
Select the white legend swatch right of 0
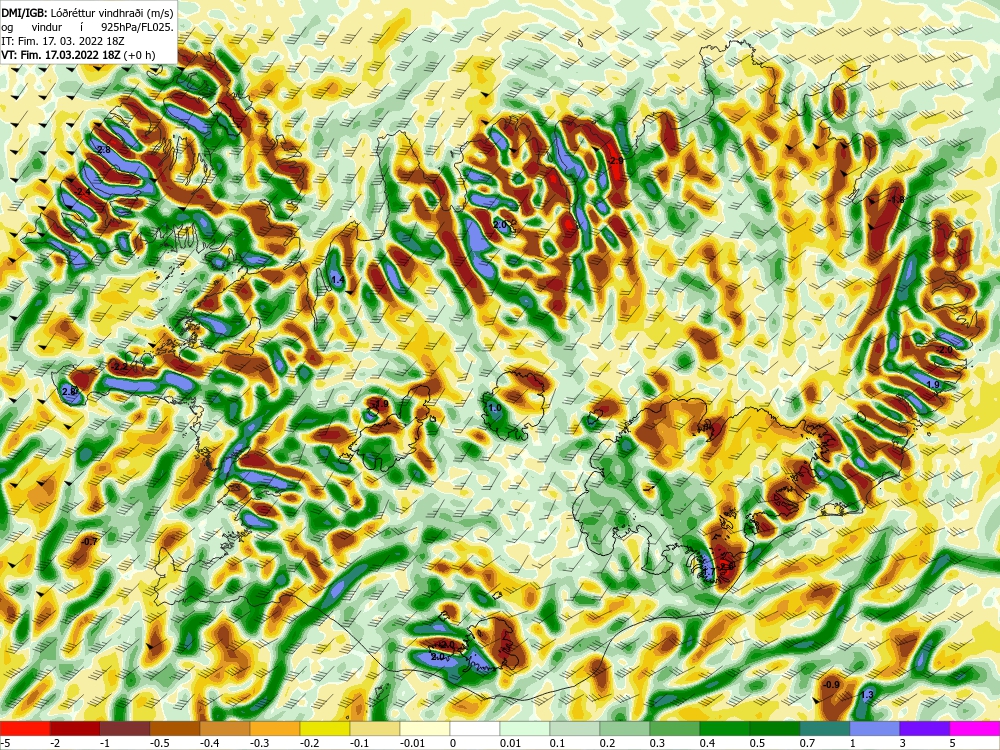[x=475, y=728]
